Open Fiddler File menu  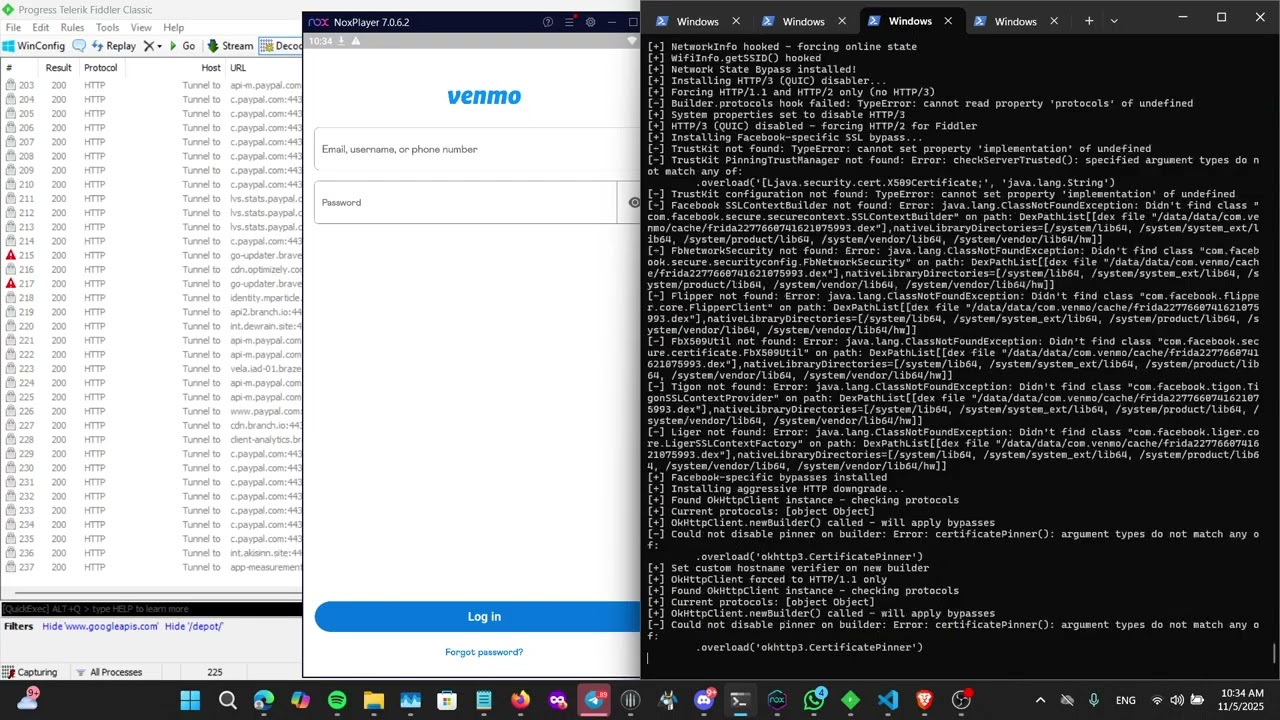[x=13, y=28]
